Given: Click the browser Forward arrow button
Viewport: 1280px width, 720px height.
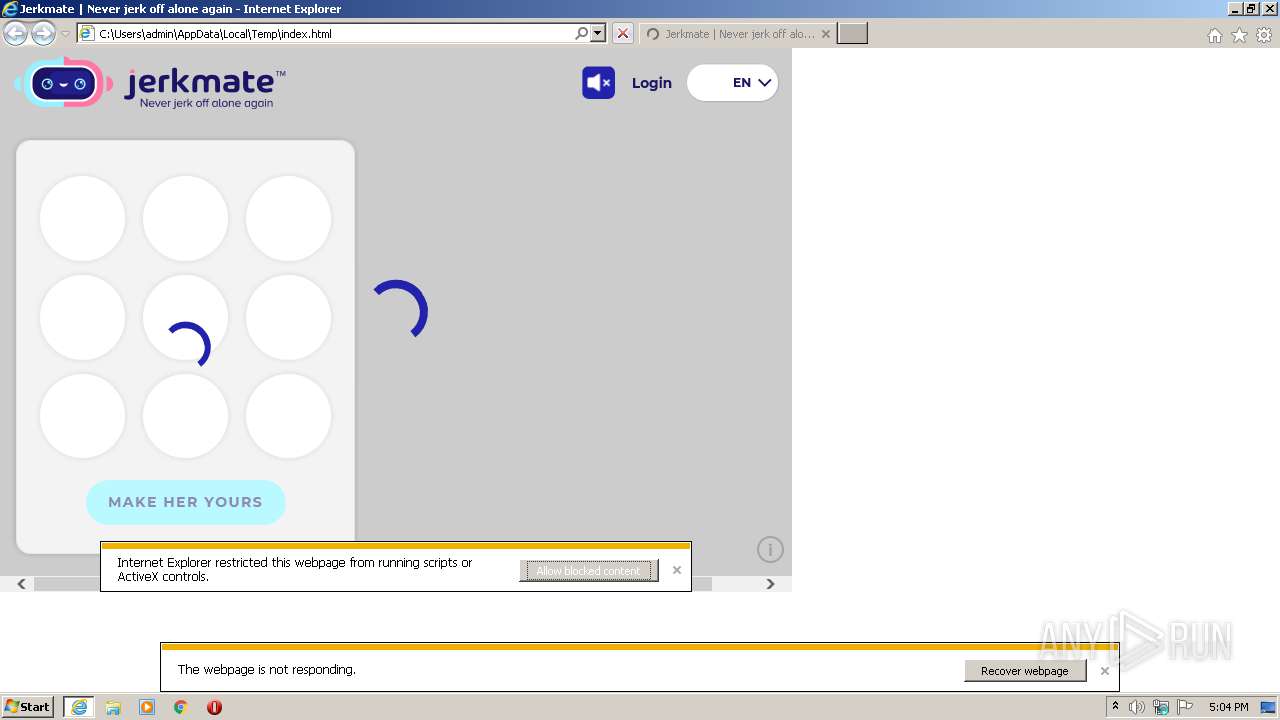Looking at the screenshot, I should (x=43, y=34).
